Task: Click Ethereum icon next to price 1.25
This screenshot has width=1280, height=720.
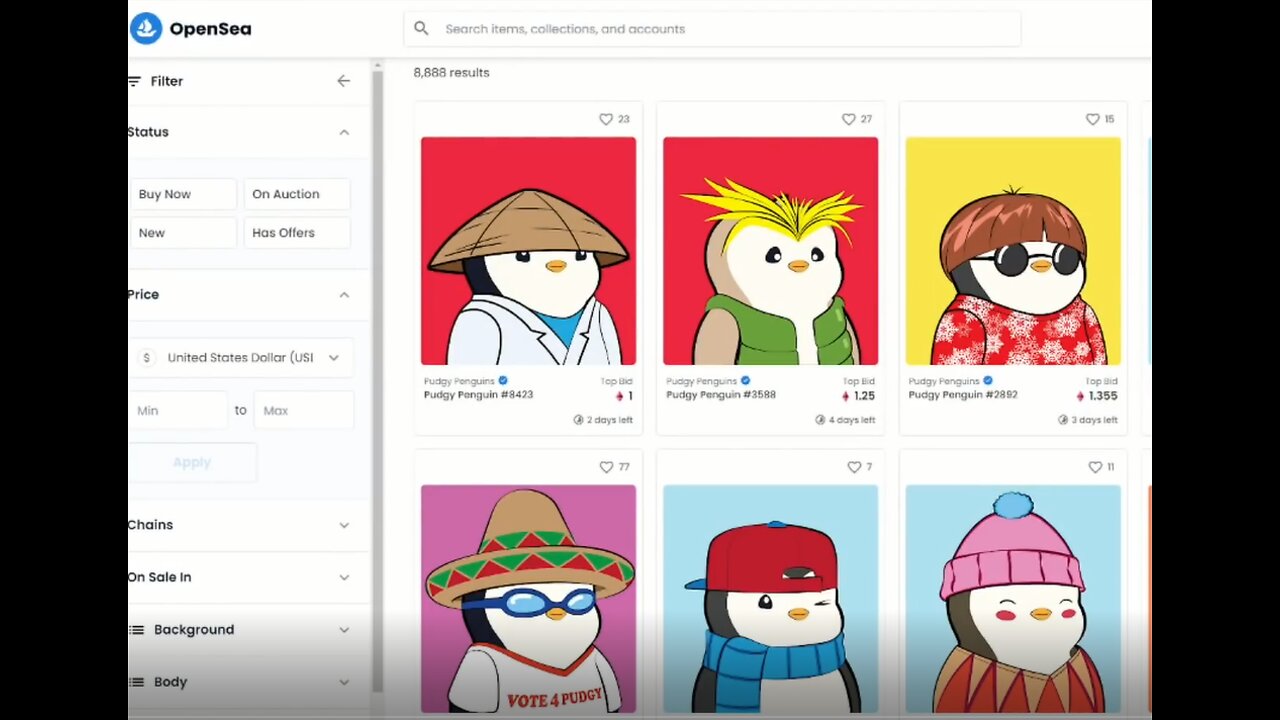Action: (x=846, y=396)
